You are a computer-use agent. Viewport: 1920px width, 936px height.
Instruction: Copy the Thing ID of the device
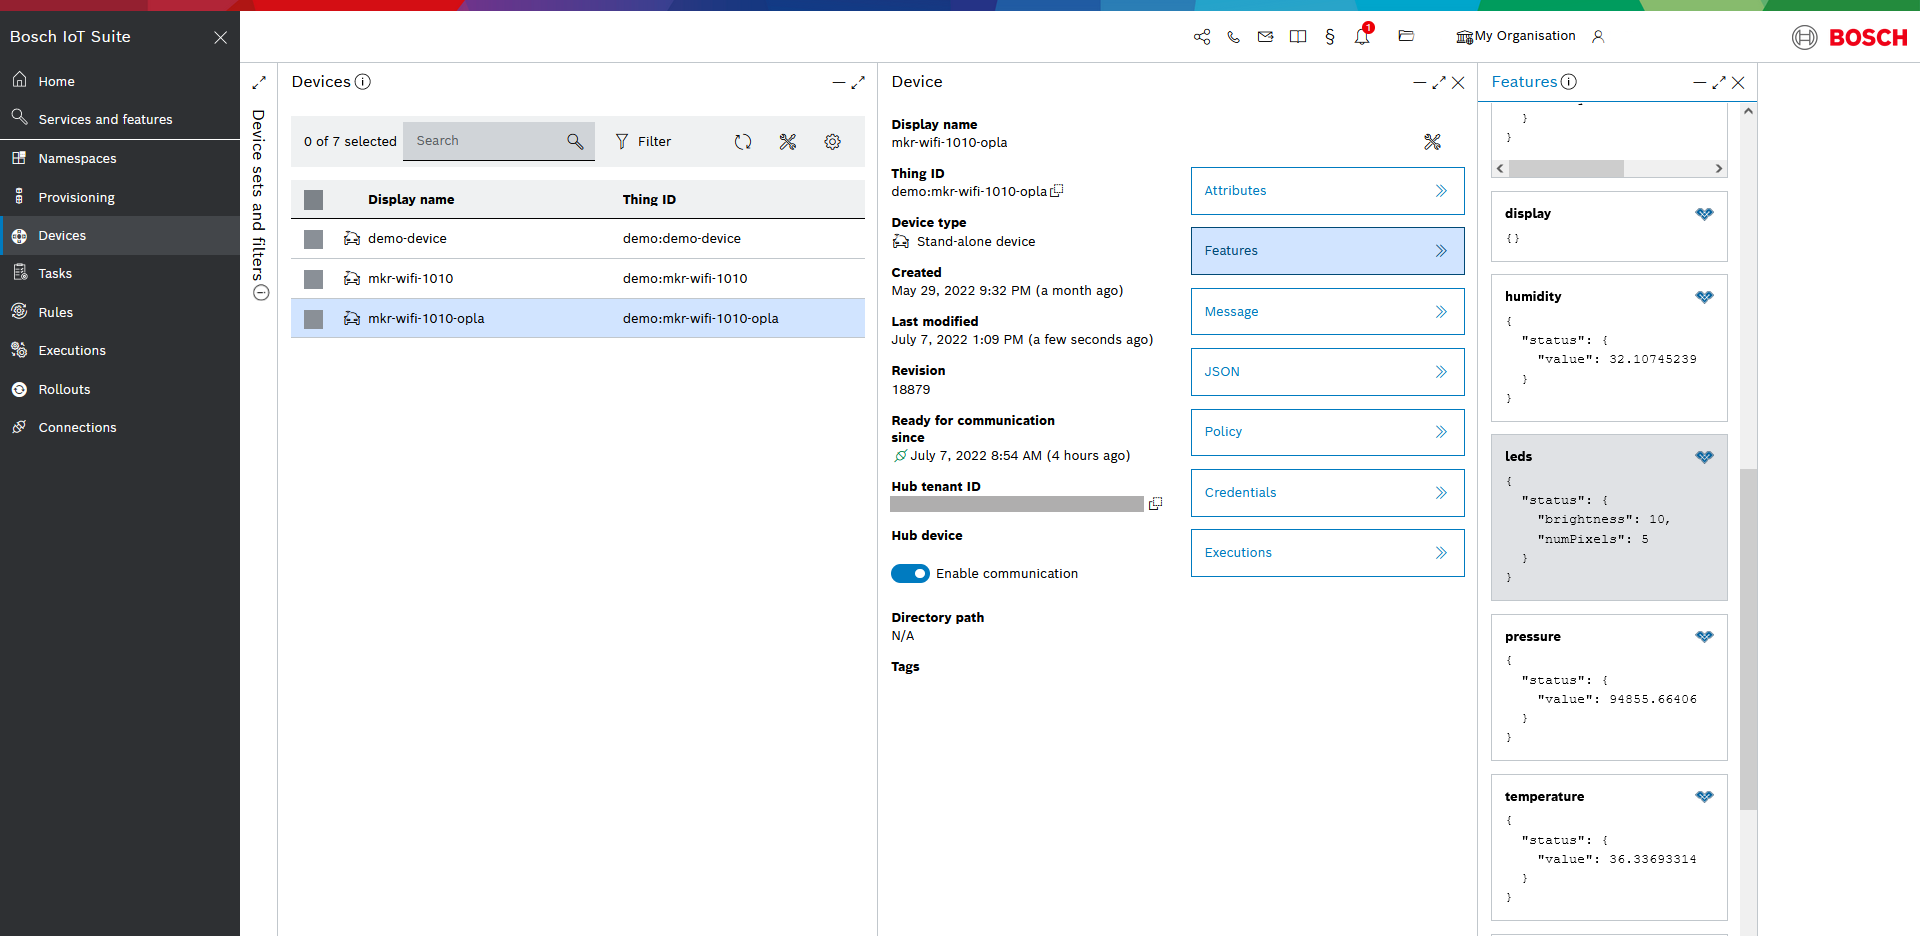point(1057,191)
